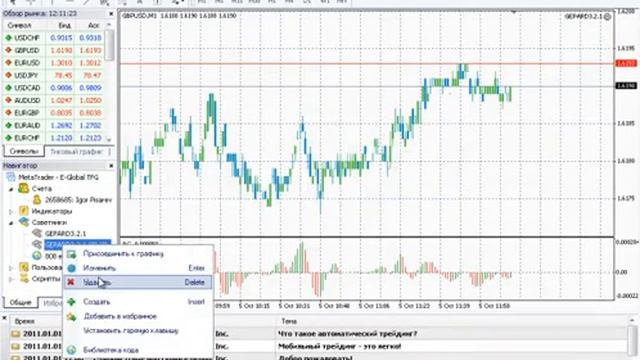Close the Market Watch panel
The image size is (640, 360).
111,13
